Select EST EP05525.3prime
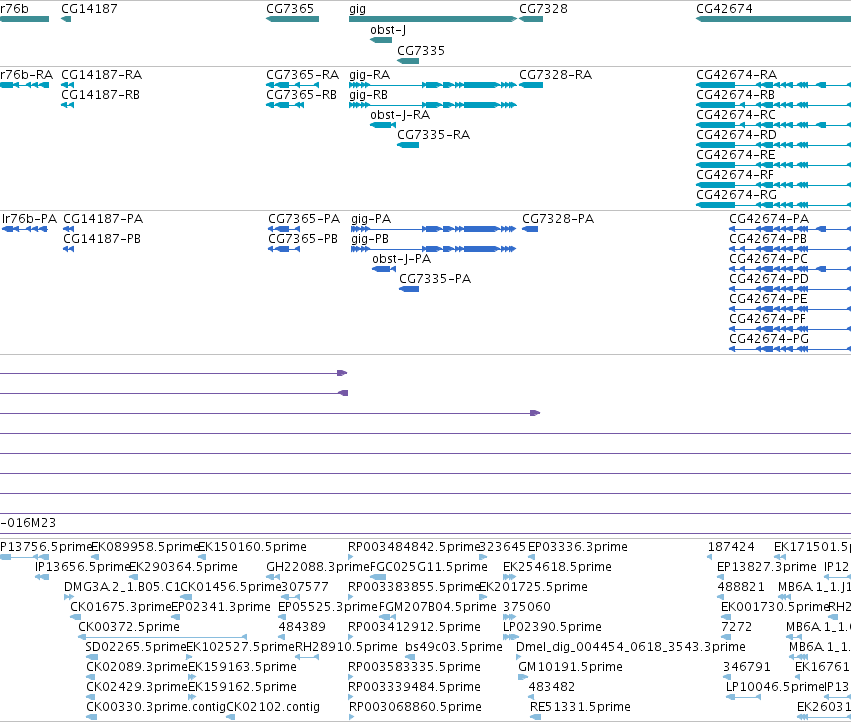 (328, 607)
